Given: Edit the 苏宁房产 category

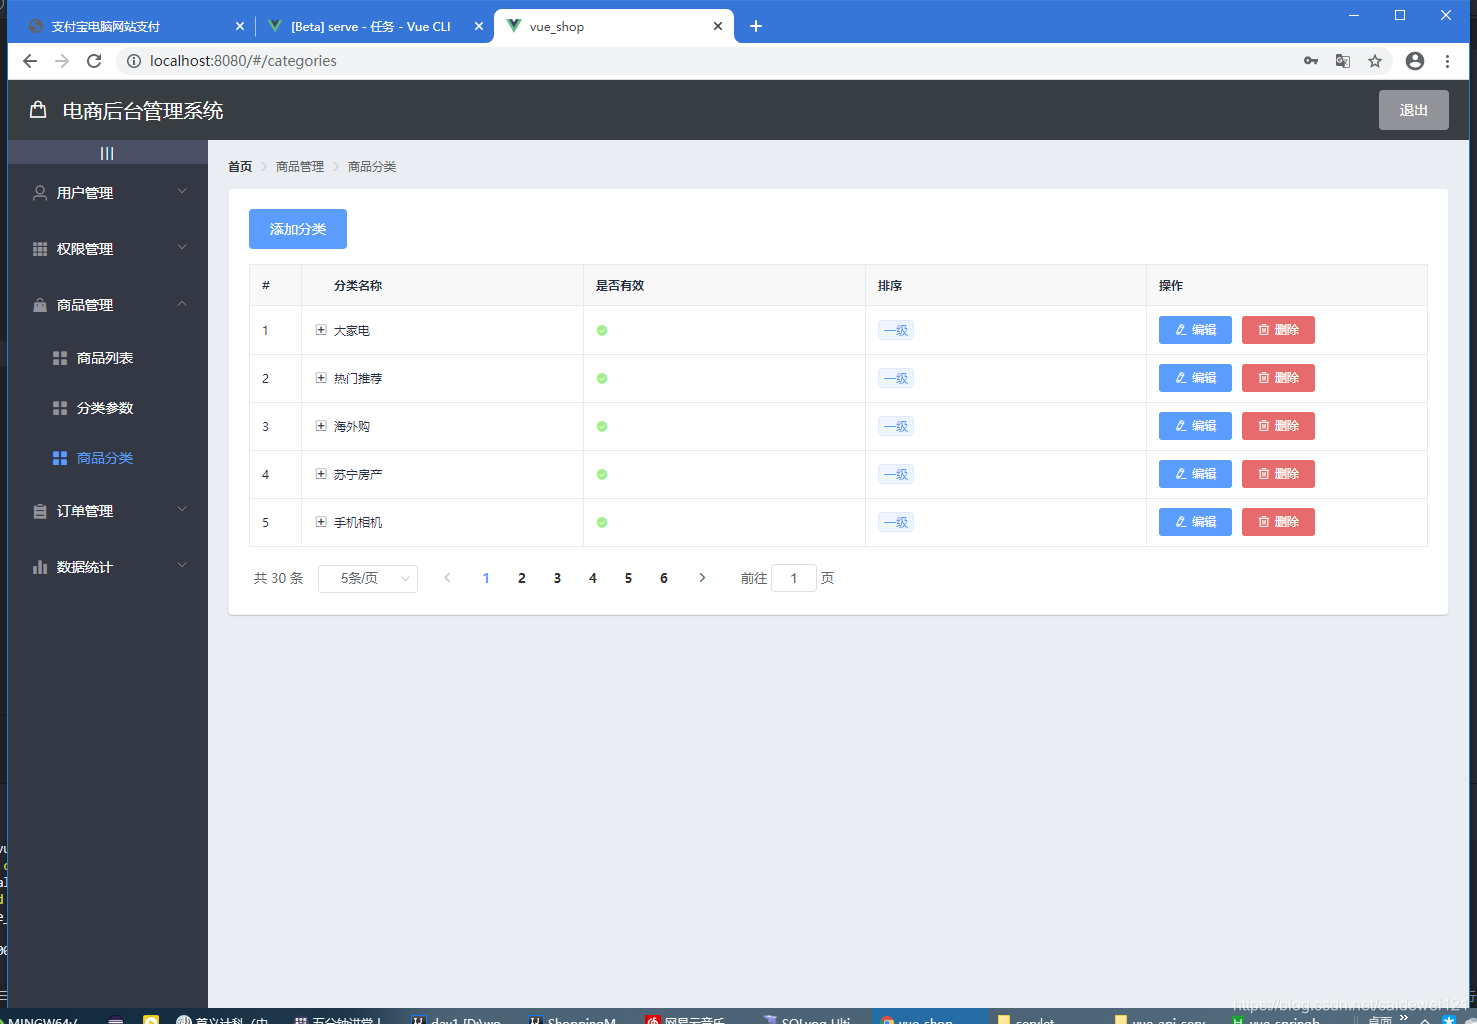Looking at the screenshot, I should point(1195,474).
